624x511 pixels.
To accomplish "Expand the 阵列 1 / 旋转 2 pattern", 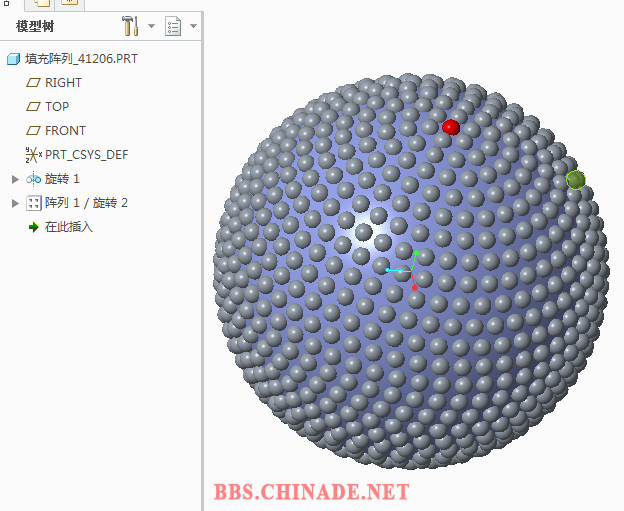I will pos(15,204).
